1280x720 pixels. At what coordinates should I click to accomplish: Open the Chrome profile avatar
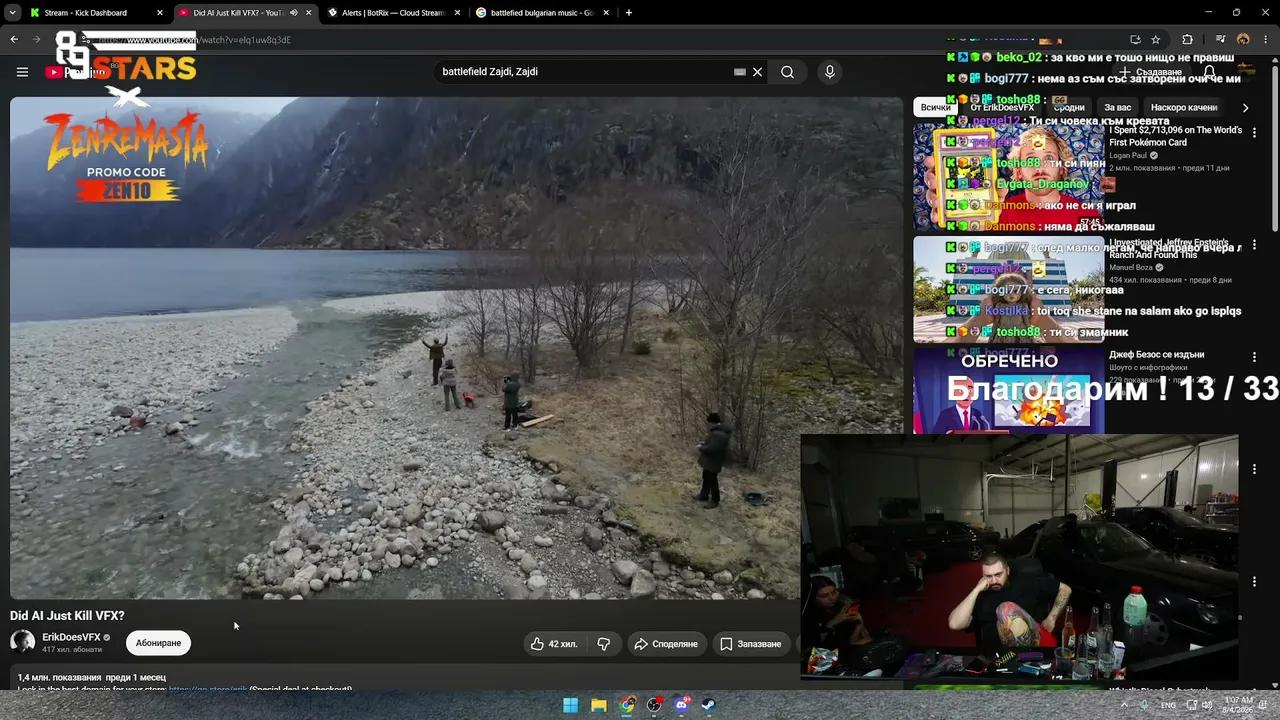coord(1243,40)
